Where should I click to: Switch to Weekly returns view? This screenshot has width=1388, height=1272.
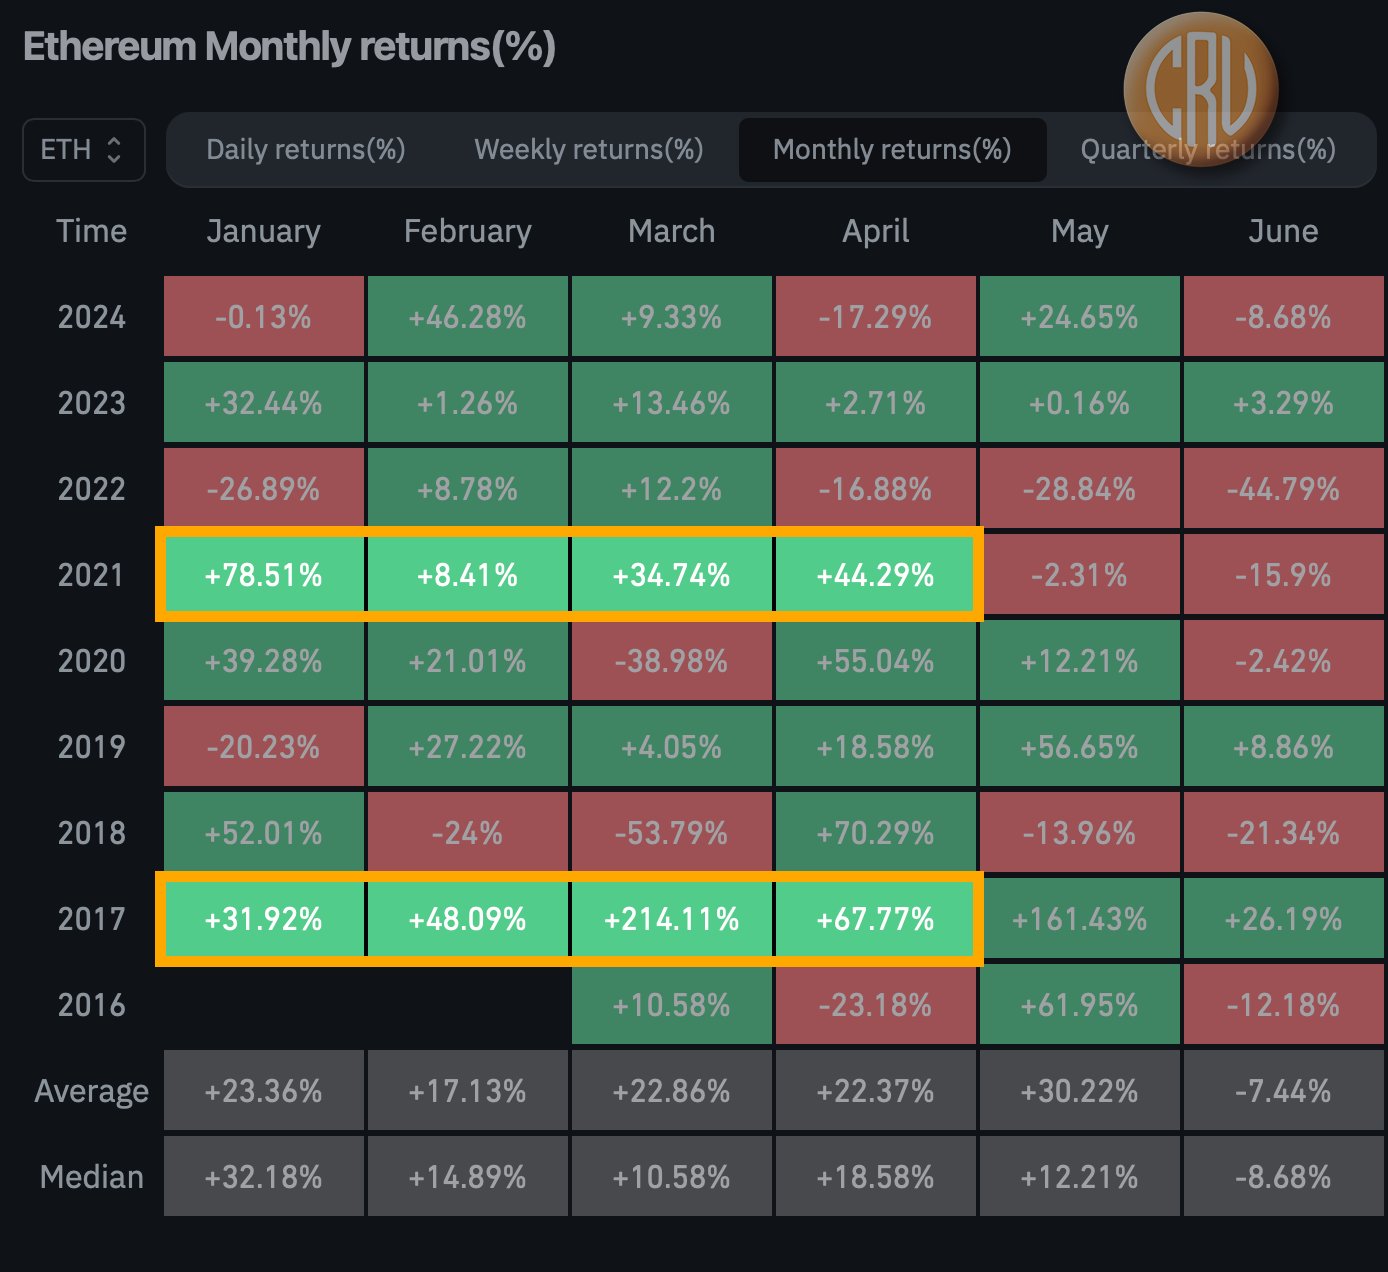click(x=588, y=149)
